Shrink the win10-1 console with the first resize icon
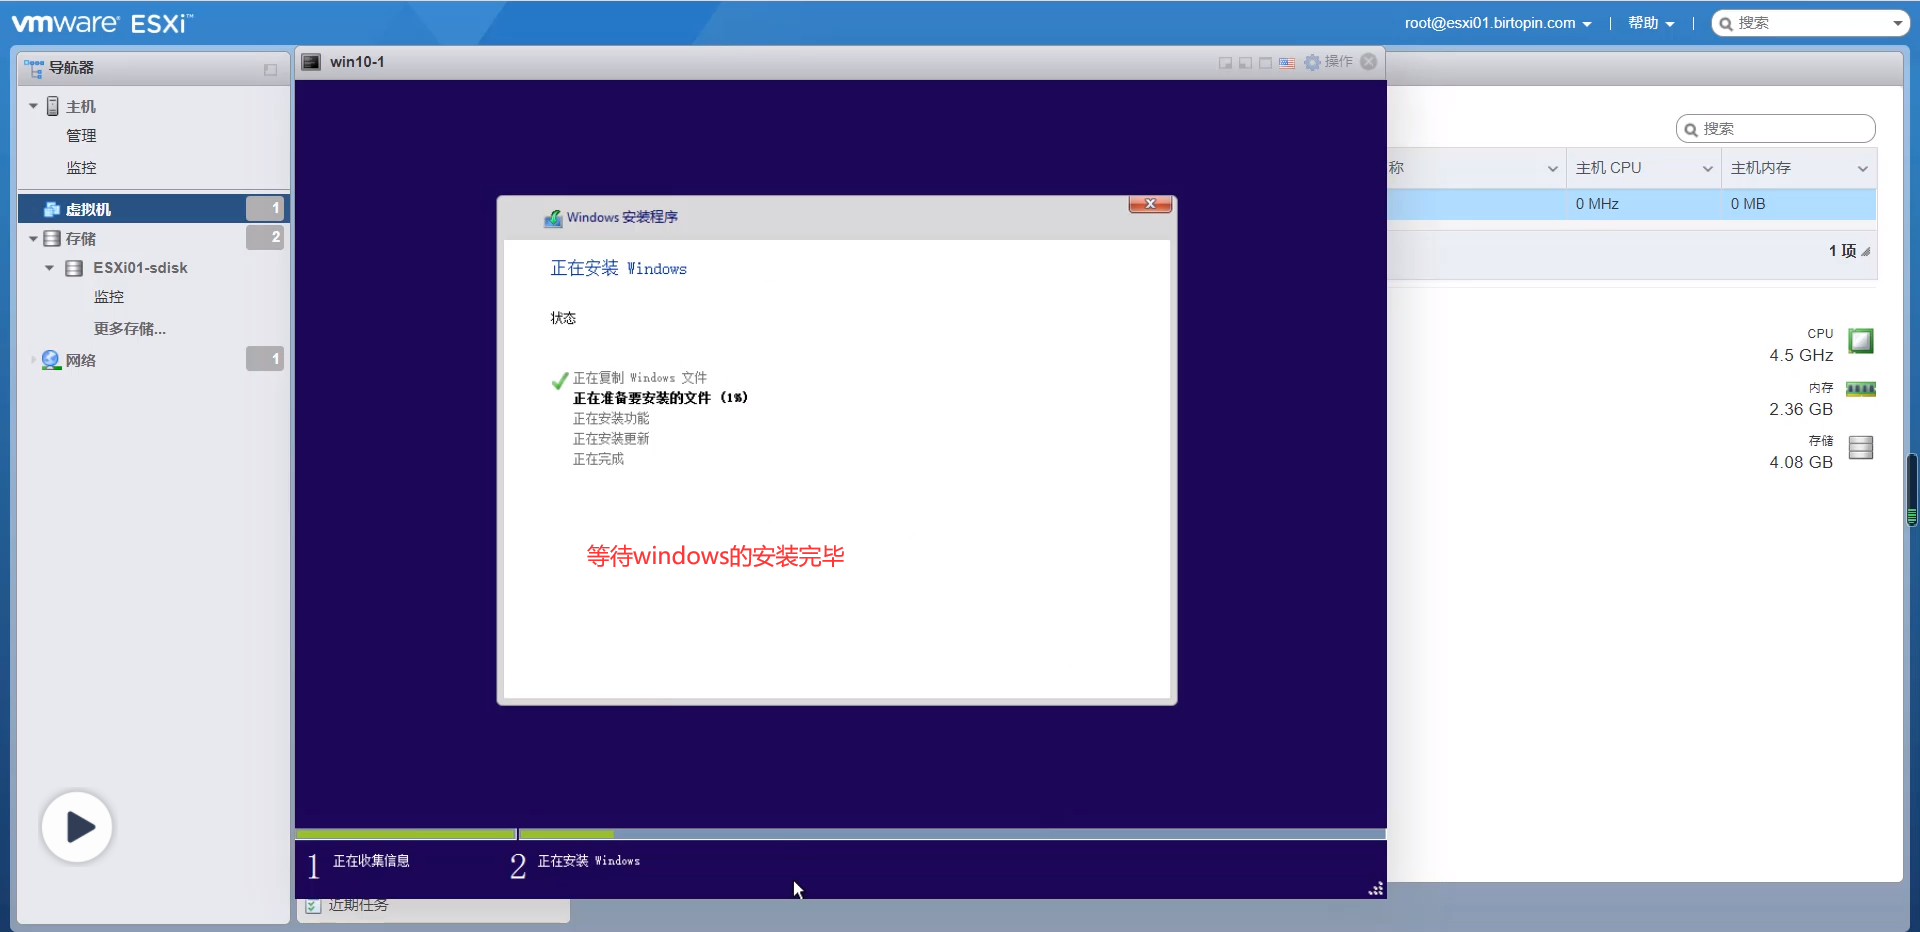Screen dimensions: 1920x932 (x=1225, y=63)
